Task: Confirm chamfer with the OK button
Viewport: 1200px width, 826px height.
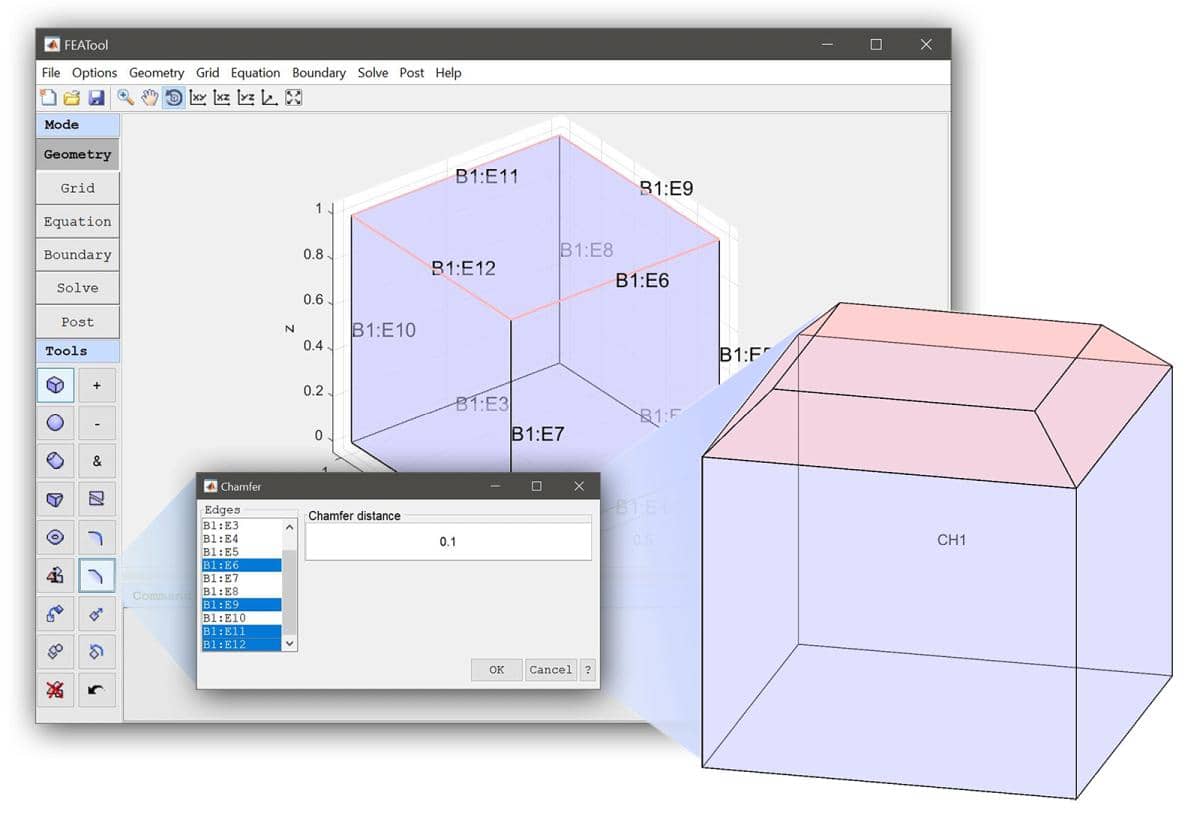Action: 496,670
